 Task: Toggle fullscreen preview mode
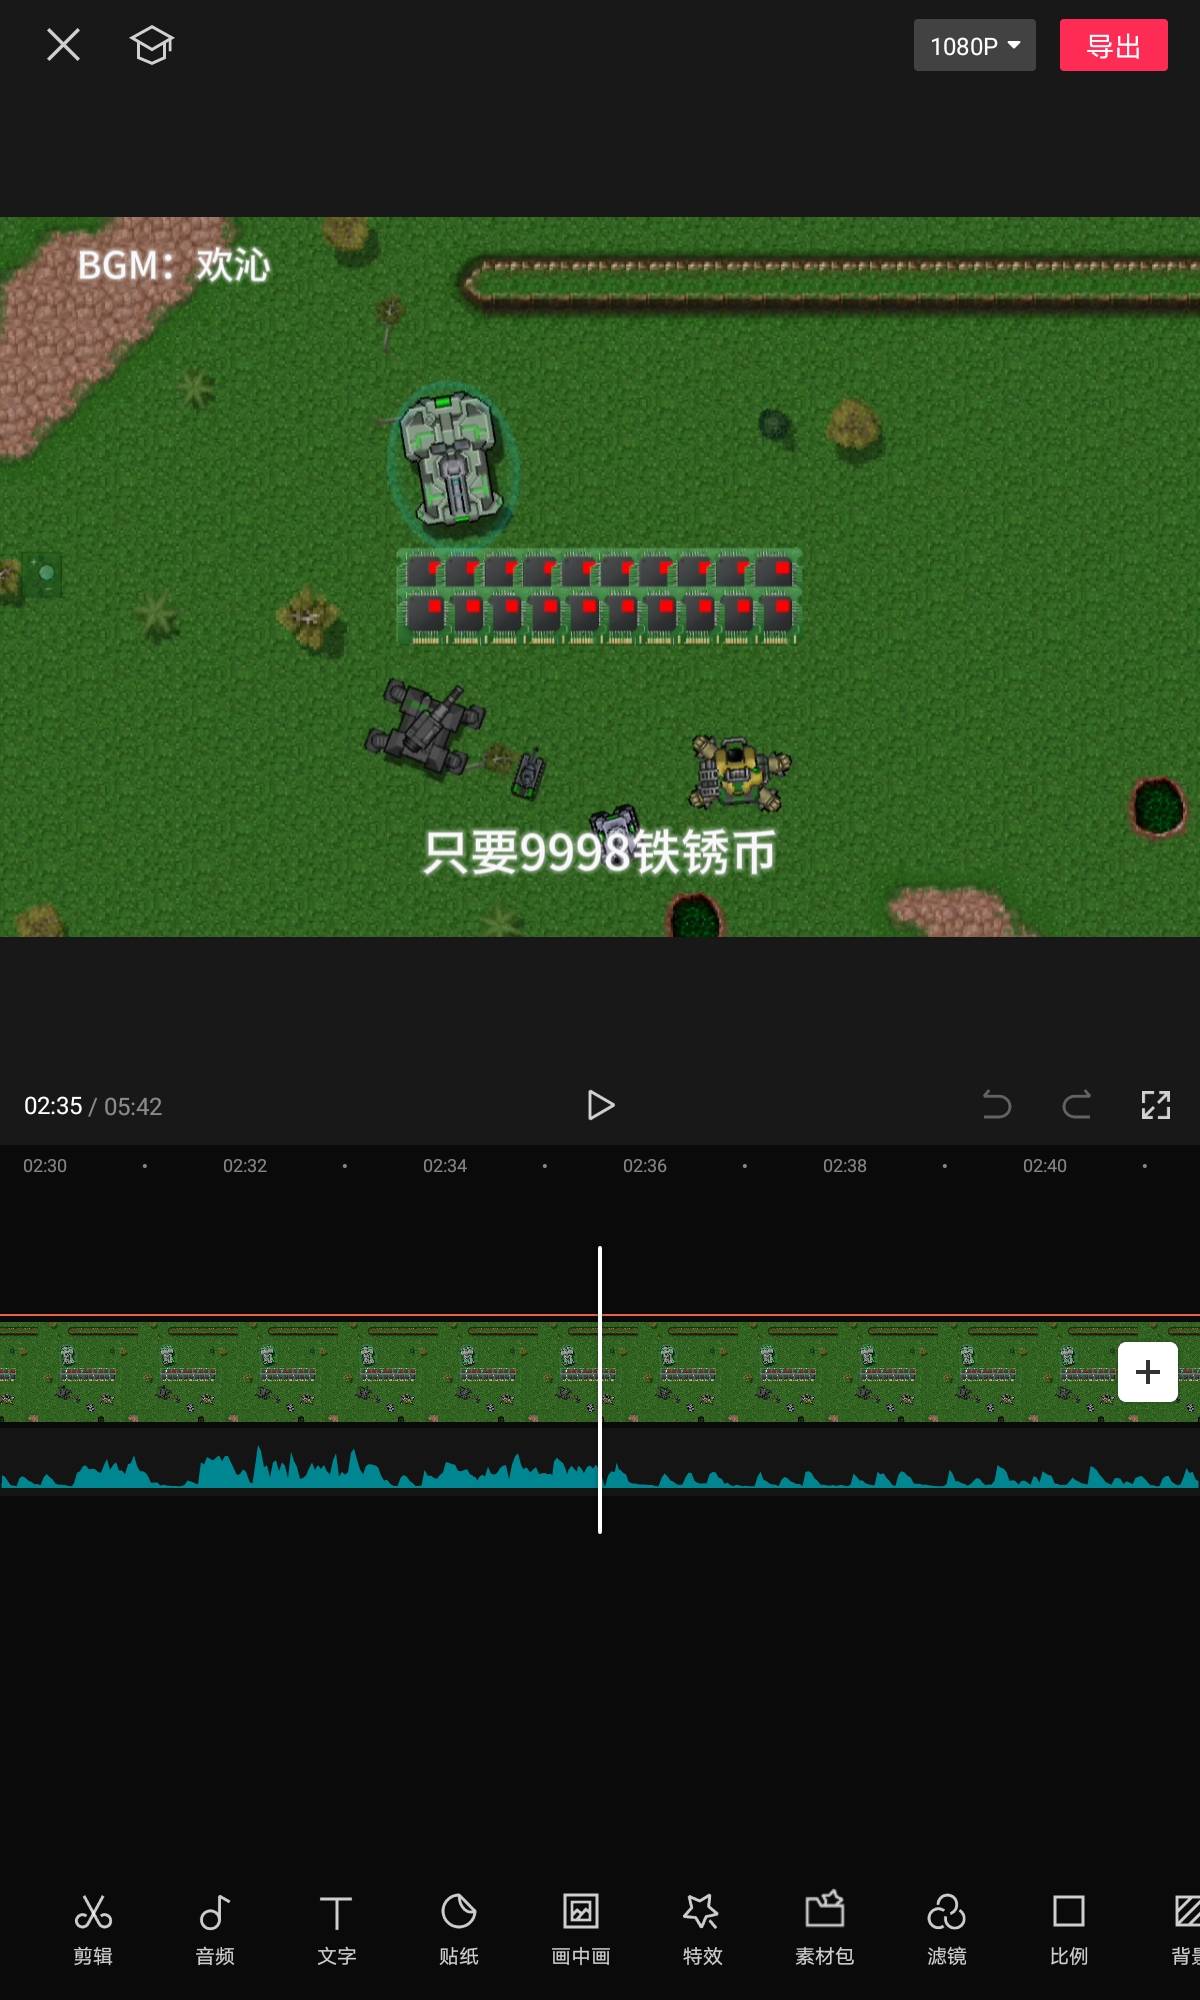point(1156,1105)
